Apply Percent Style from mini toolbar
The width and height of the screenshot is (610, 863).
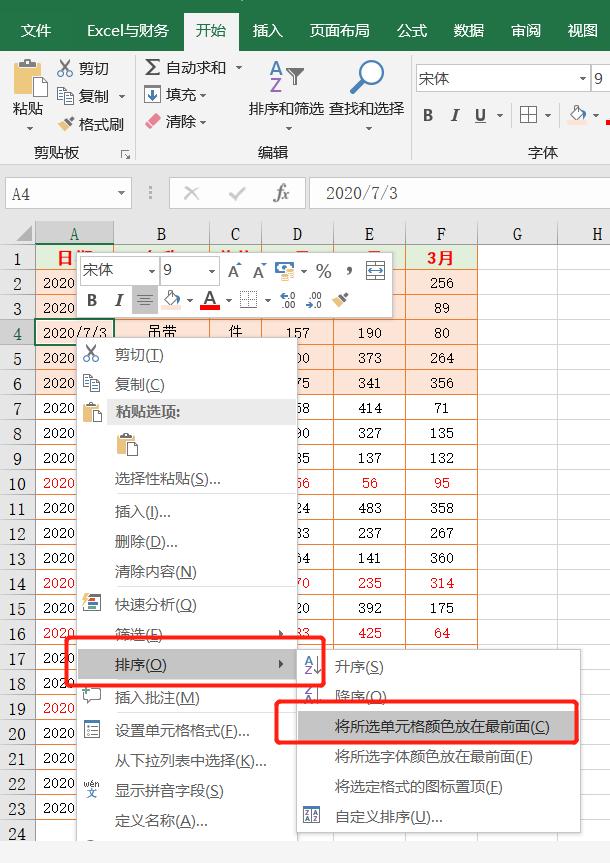click(324, 270)
